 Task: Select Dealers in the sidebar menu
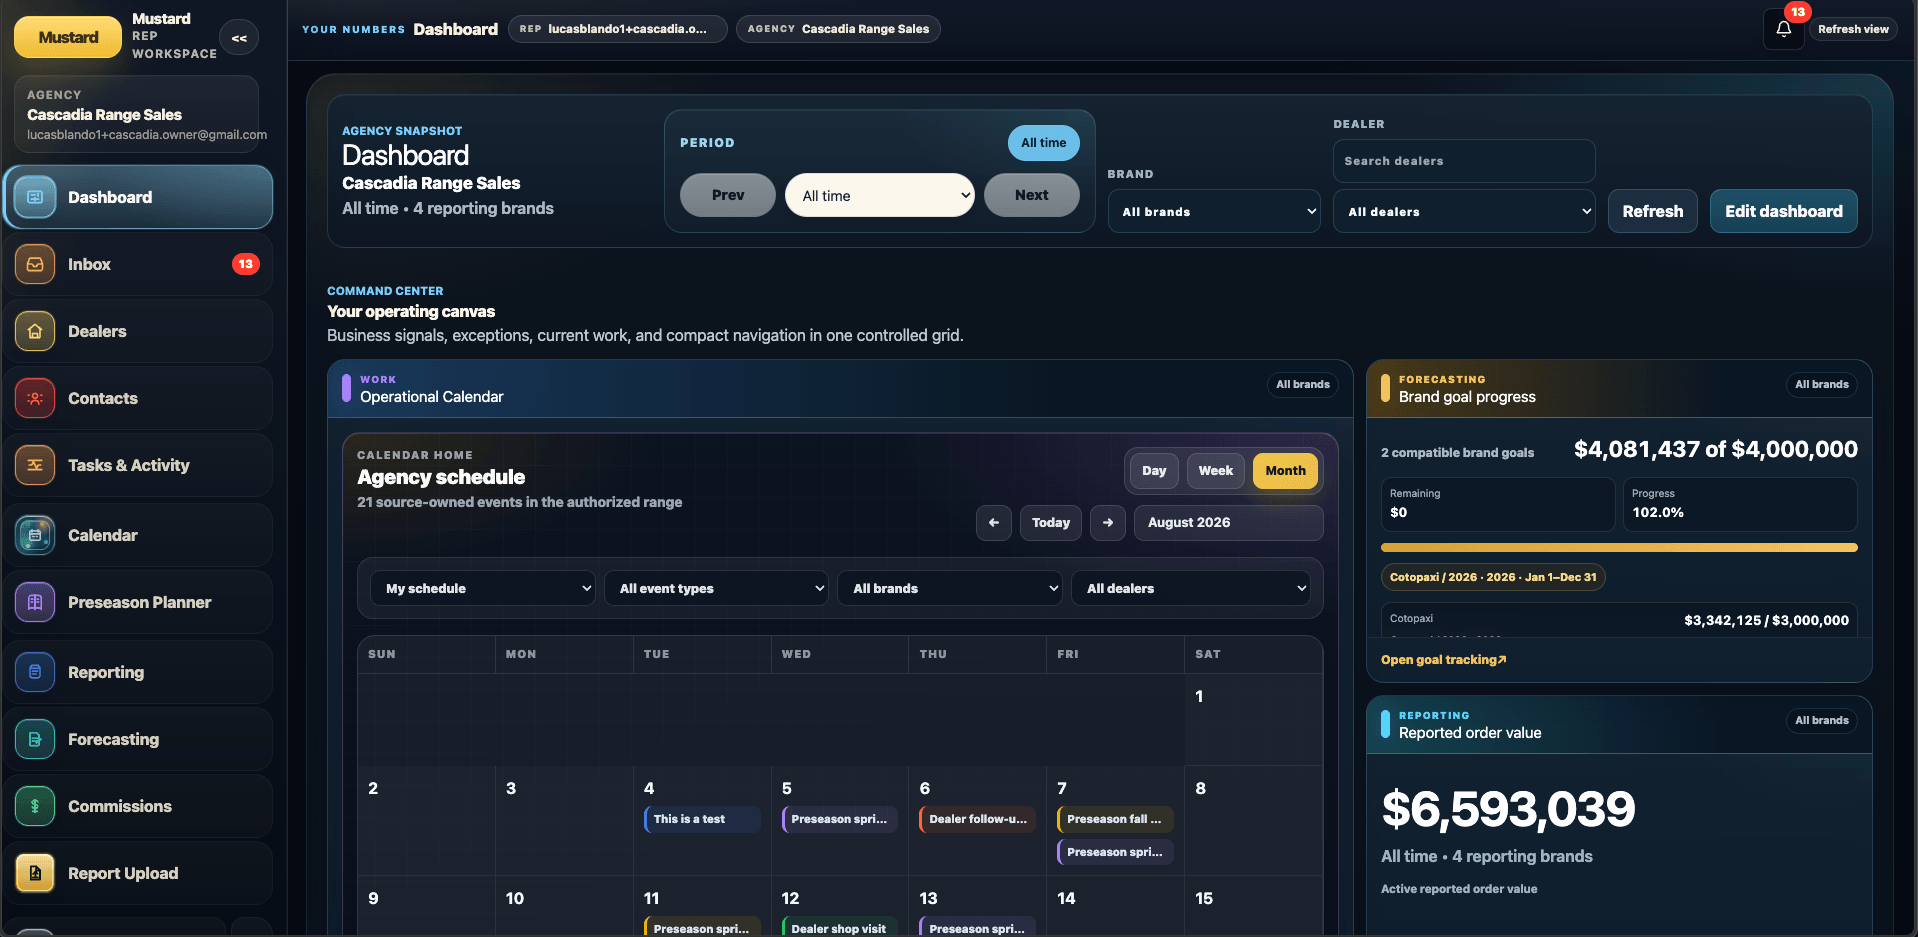(x=138, y=331)
